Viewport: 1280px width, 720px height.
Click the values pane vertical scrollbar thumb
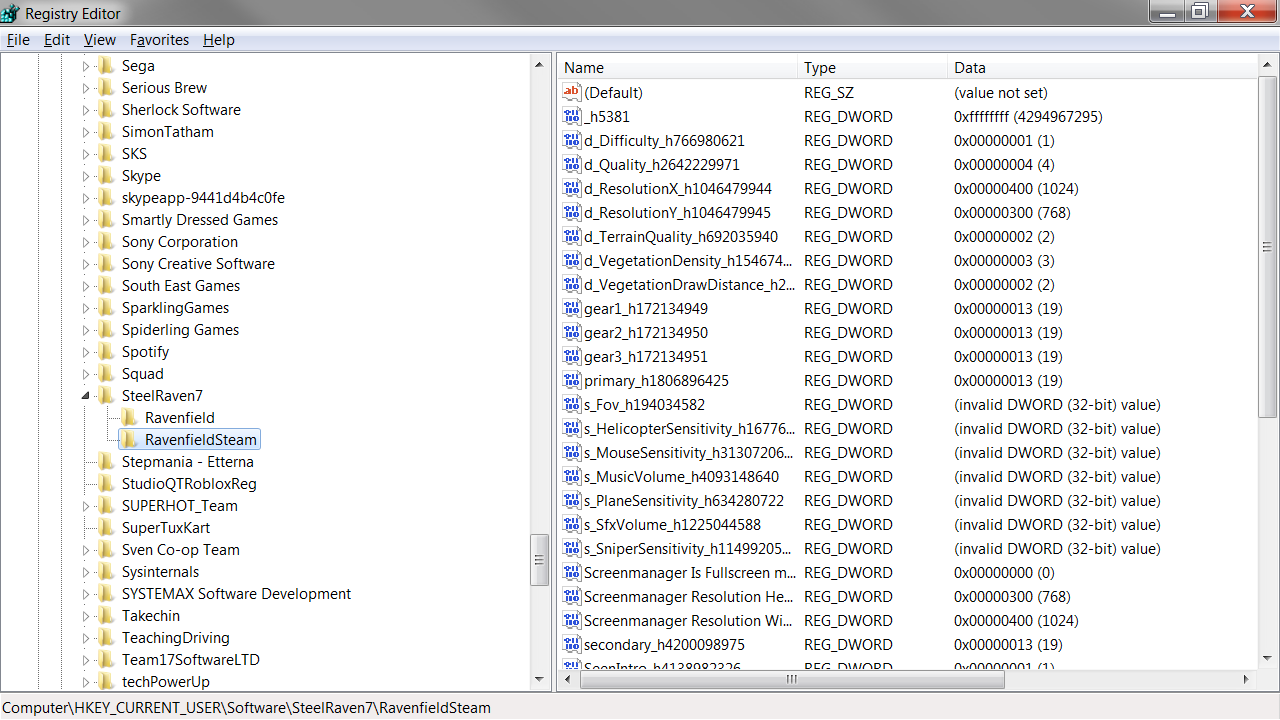1268,247
